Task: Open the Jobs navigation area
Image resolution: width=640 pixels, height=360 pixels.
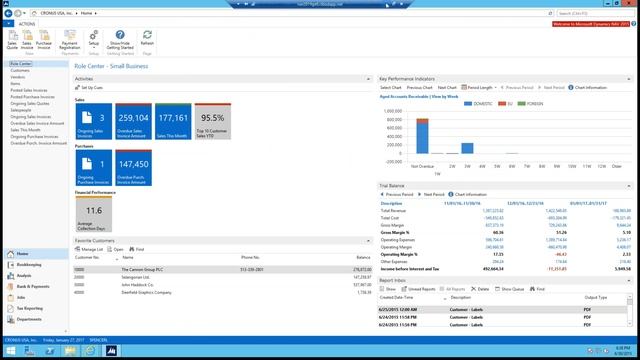Action: [x=36, y=298]
